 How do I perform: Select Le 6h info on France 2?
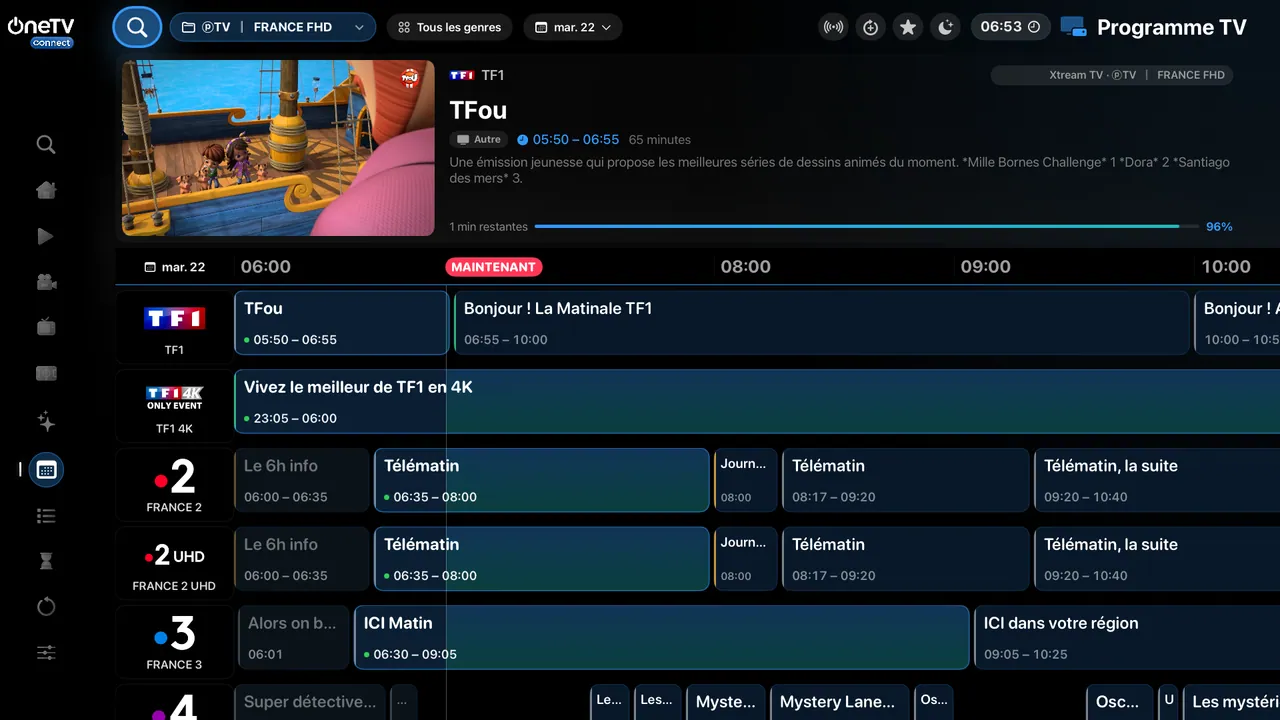(x=302, y=481)
